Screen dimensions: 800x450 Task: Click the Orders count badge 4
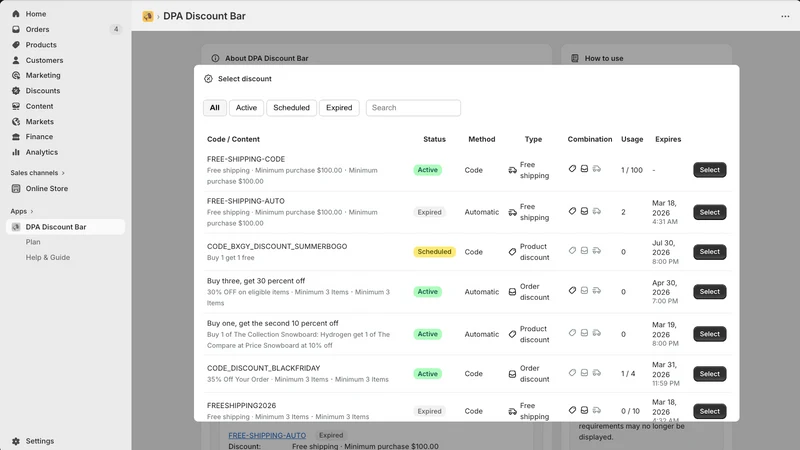pyautogui.click(x=116, y=29)
